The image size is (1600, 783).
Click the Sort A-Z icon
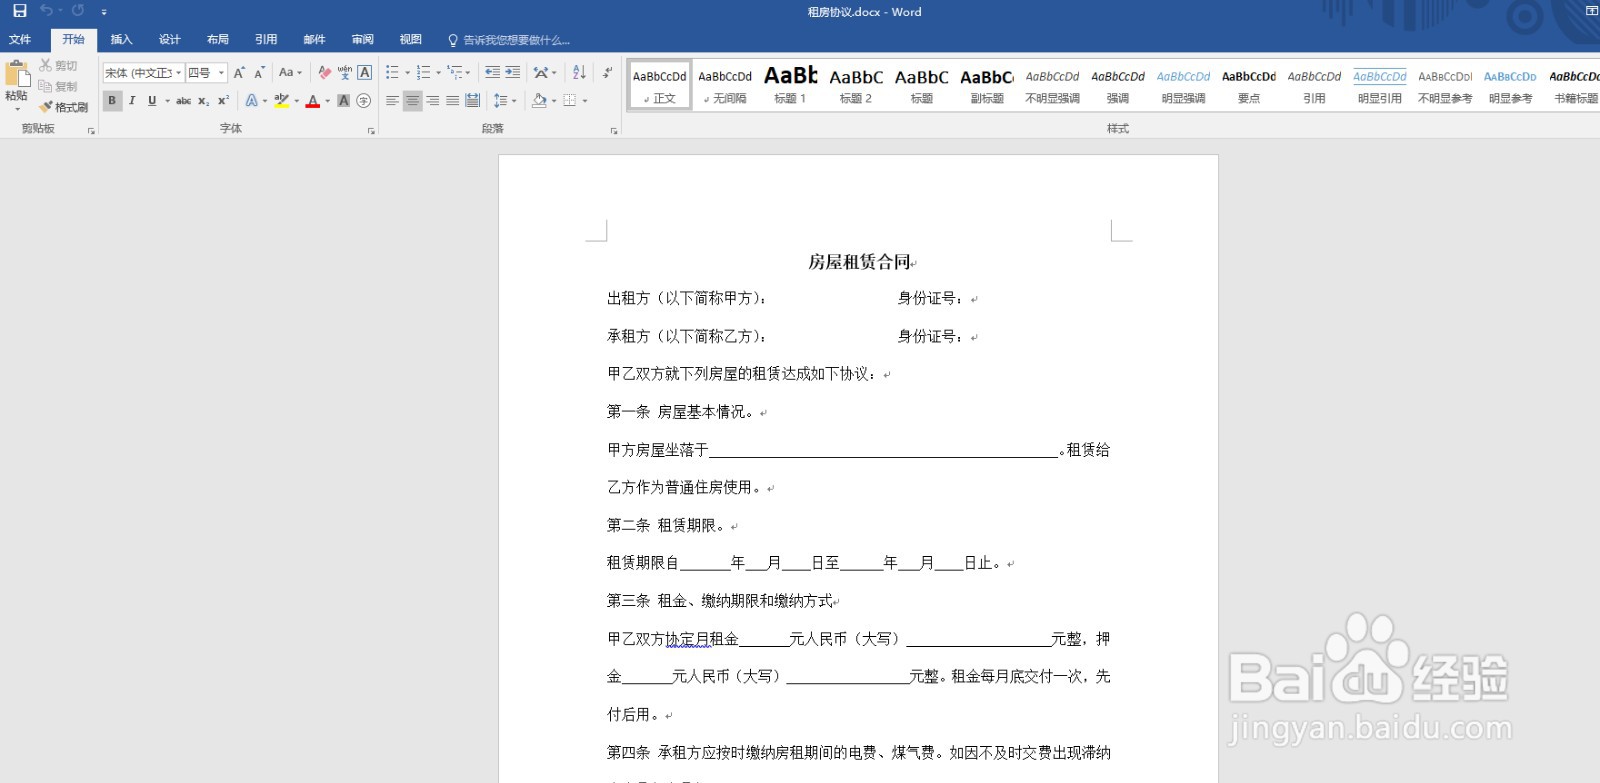point(579,73)
